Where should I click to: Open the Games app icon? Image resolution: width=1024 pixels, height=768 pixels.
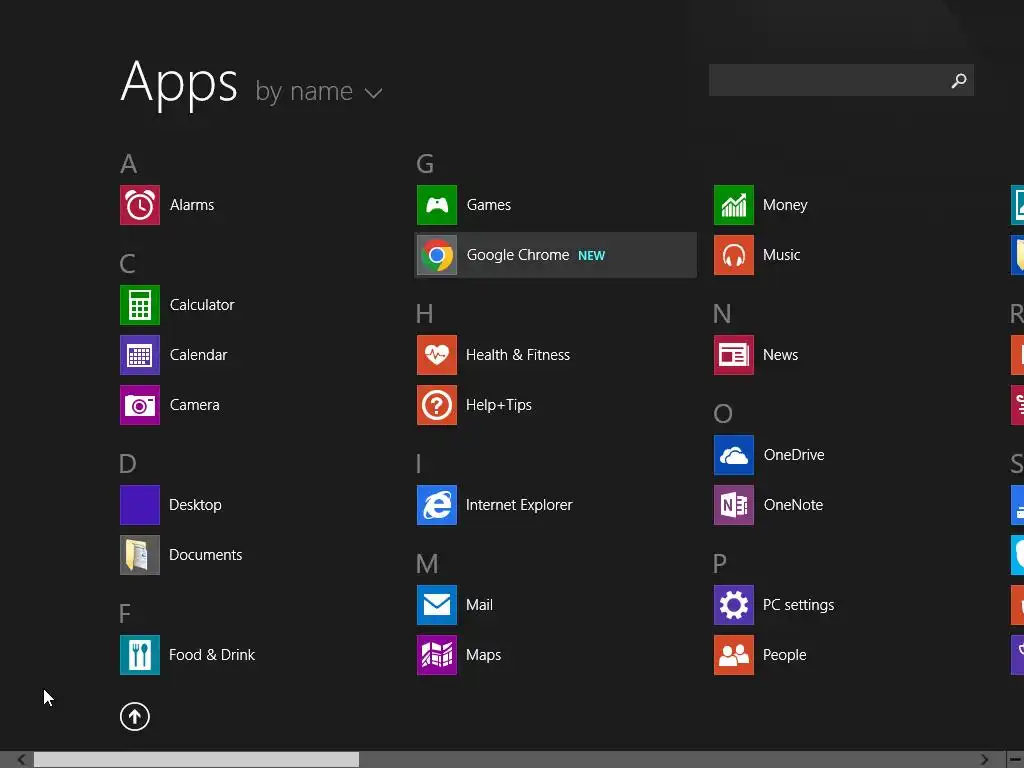437,205
